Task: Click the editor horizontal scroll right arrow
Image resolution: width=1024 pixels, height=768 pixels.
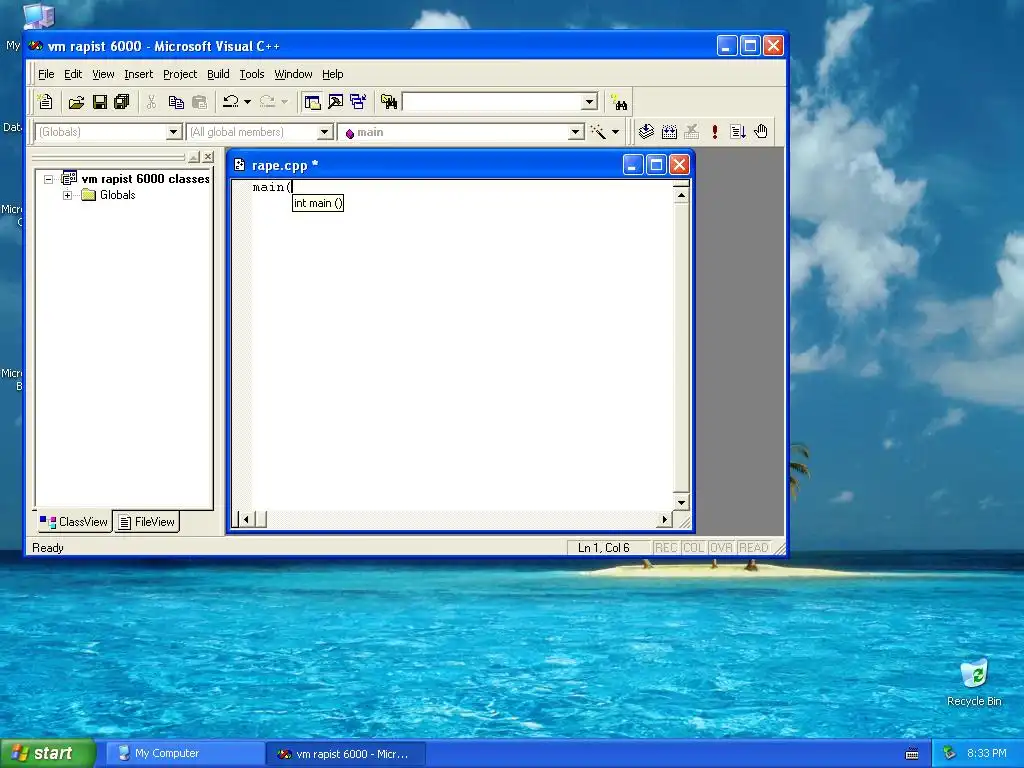Action: click(x=664, y=520)
